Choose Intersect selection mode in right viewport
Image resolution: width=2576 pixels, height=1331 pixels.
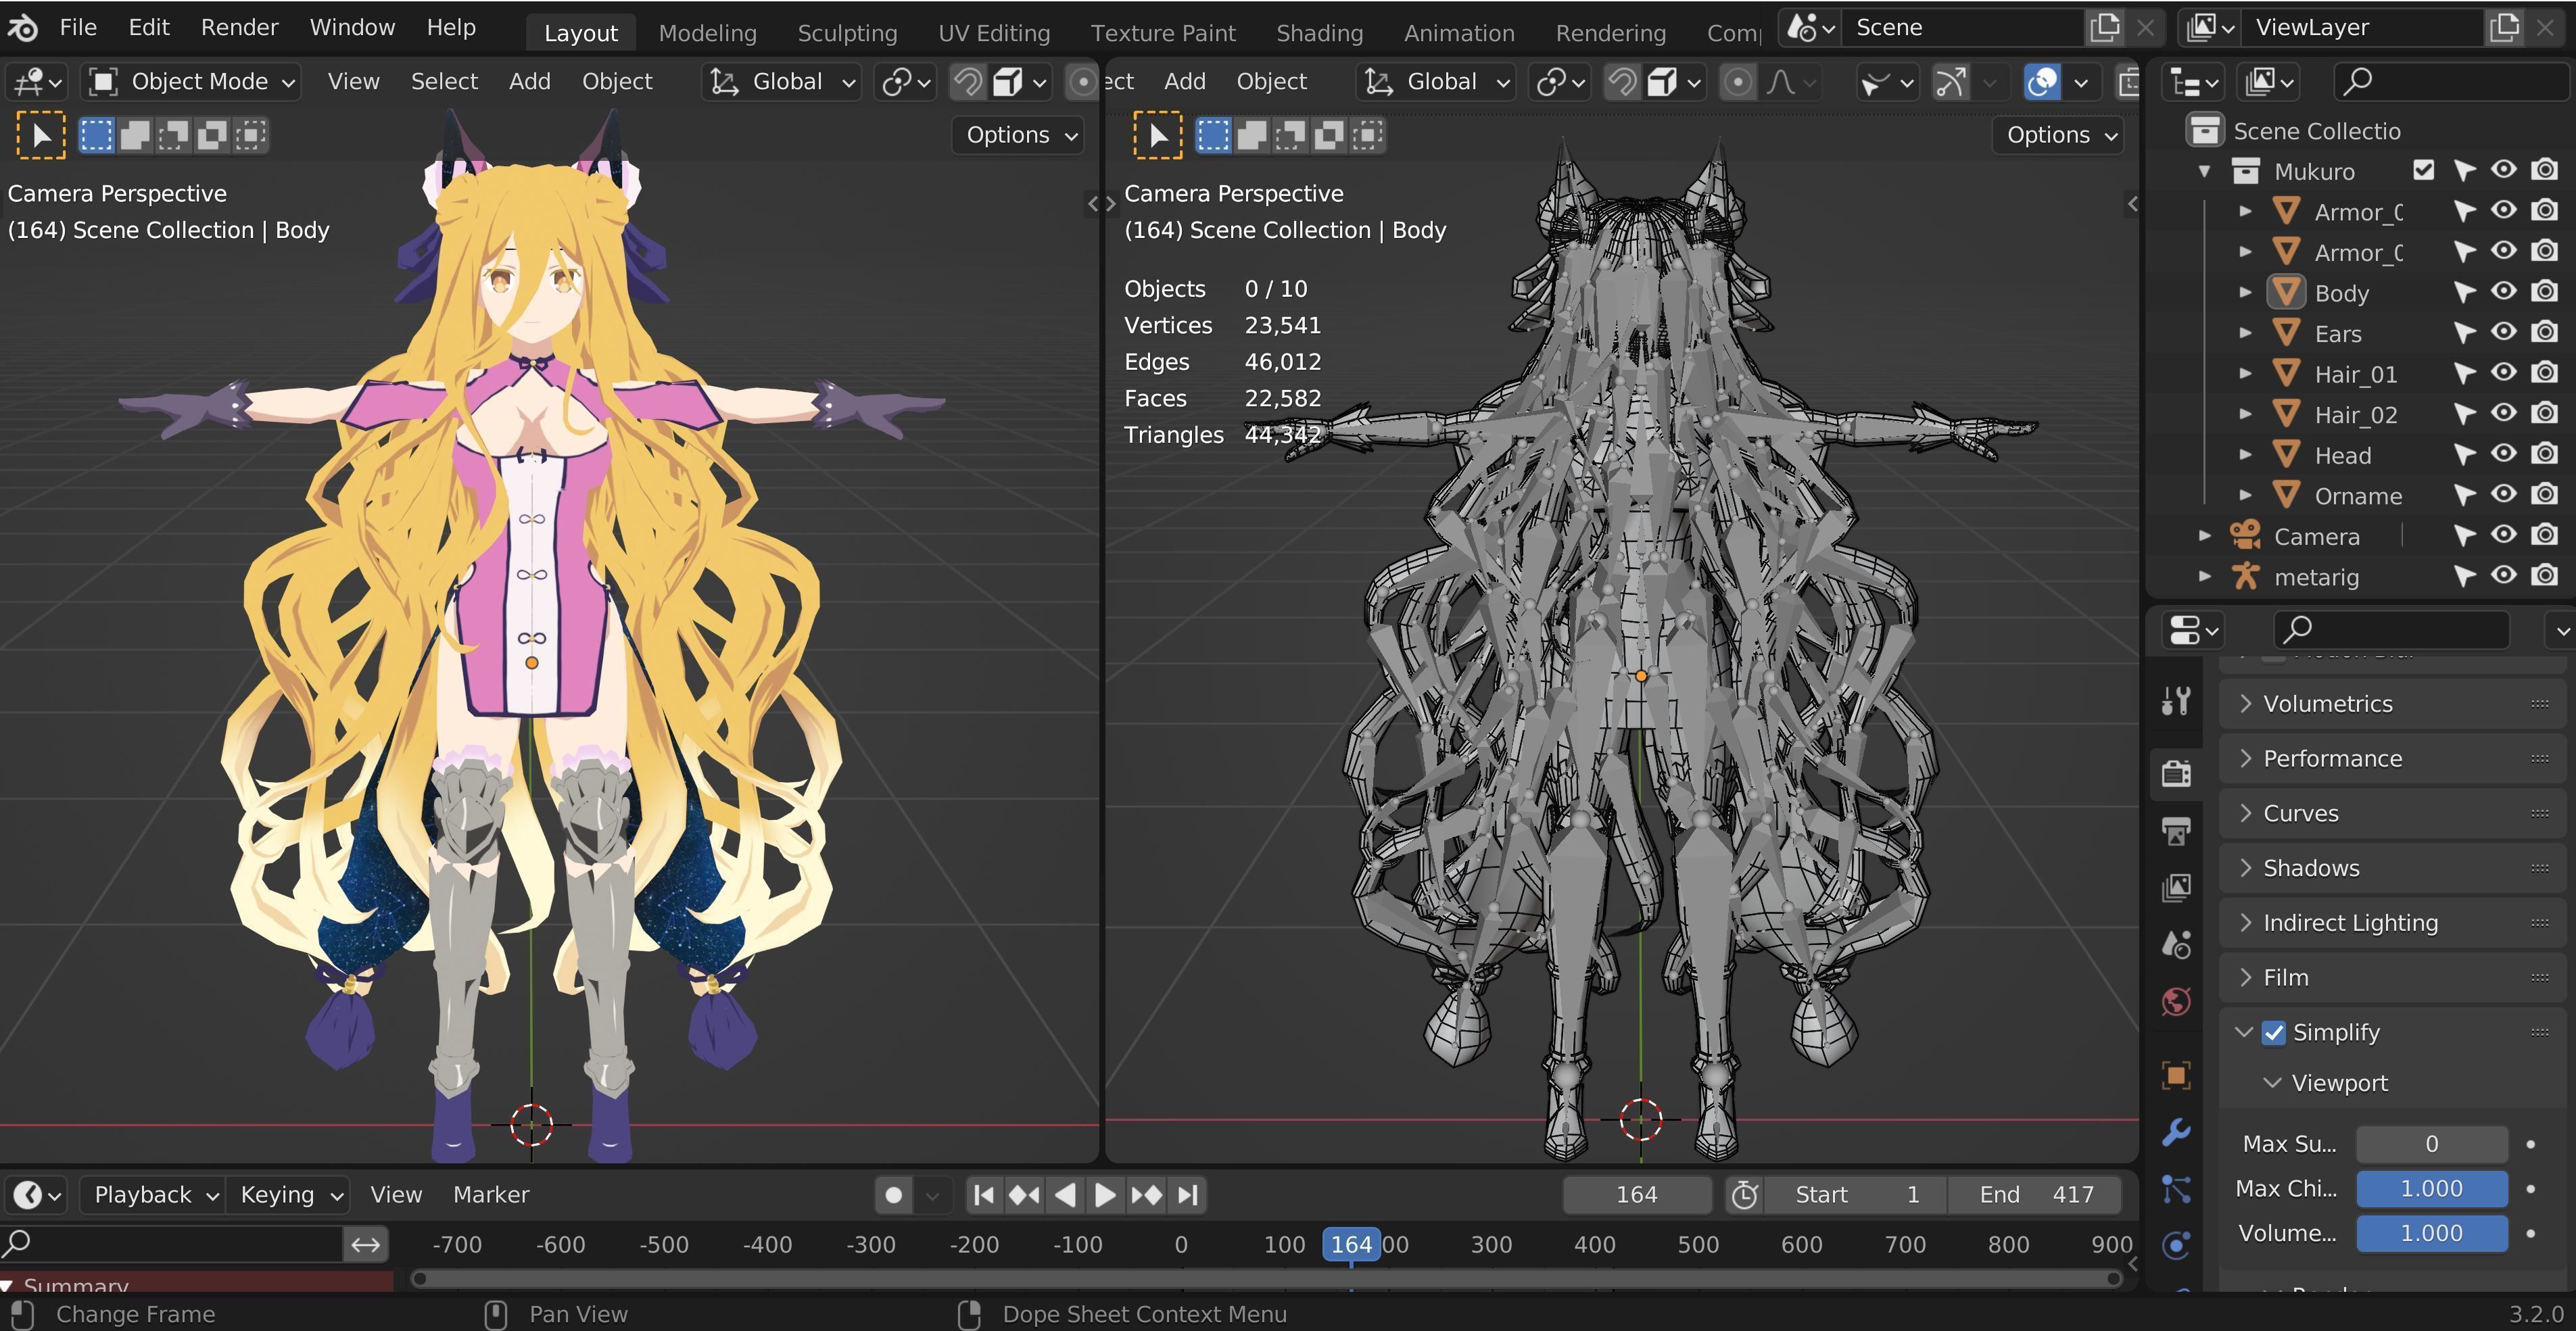[x=1367, y=135]
